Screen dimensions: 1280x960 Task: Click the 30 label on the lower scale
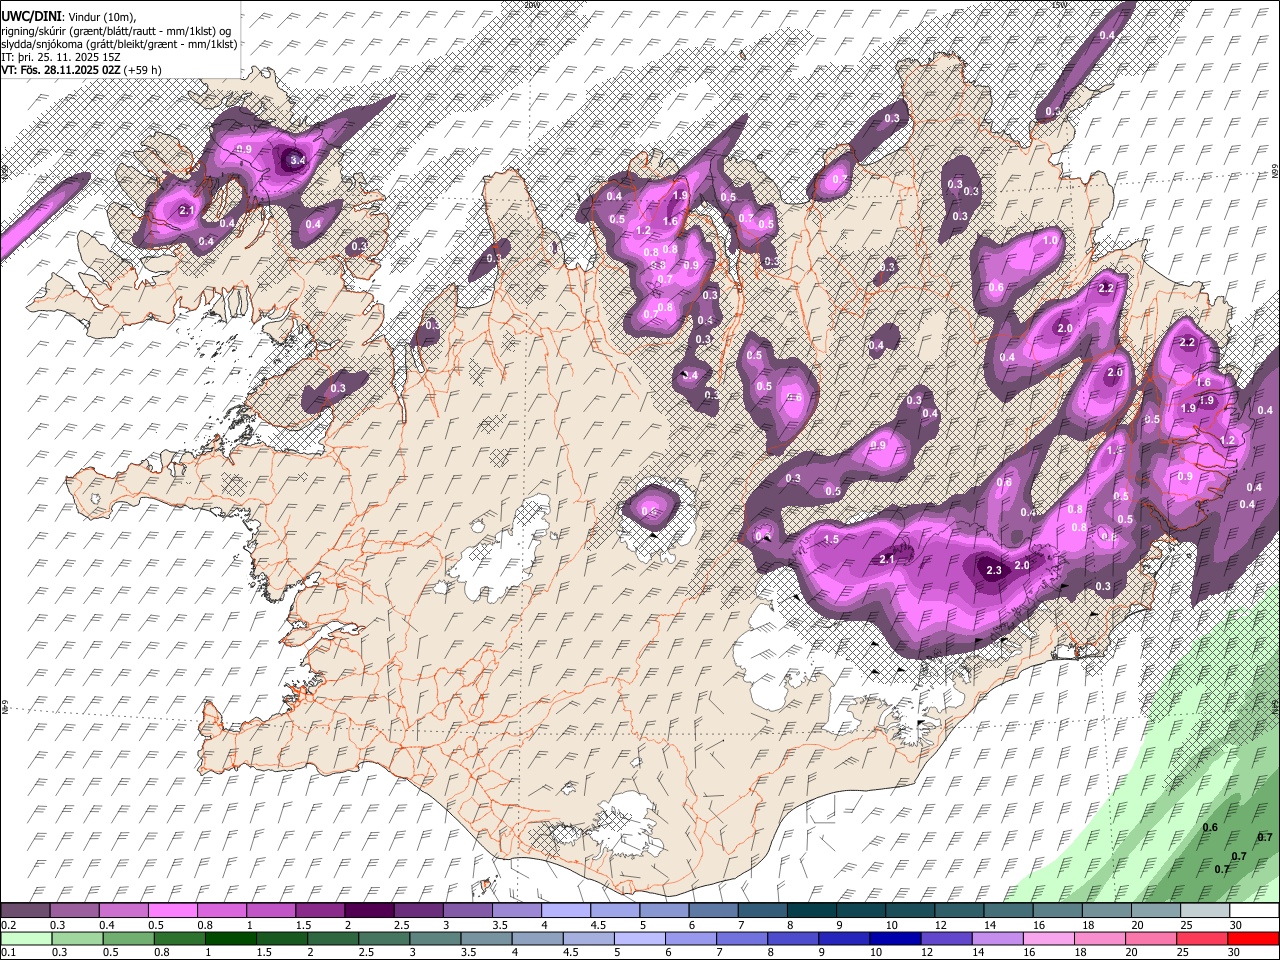pos(1234,952)
